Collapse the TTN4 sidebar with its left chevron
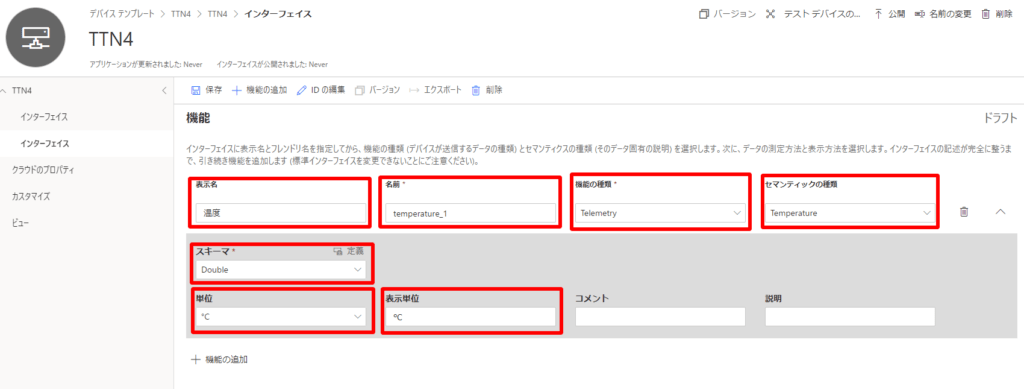Viewport: 1024px width, 389px height. point(164,90)
